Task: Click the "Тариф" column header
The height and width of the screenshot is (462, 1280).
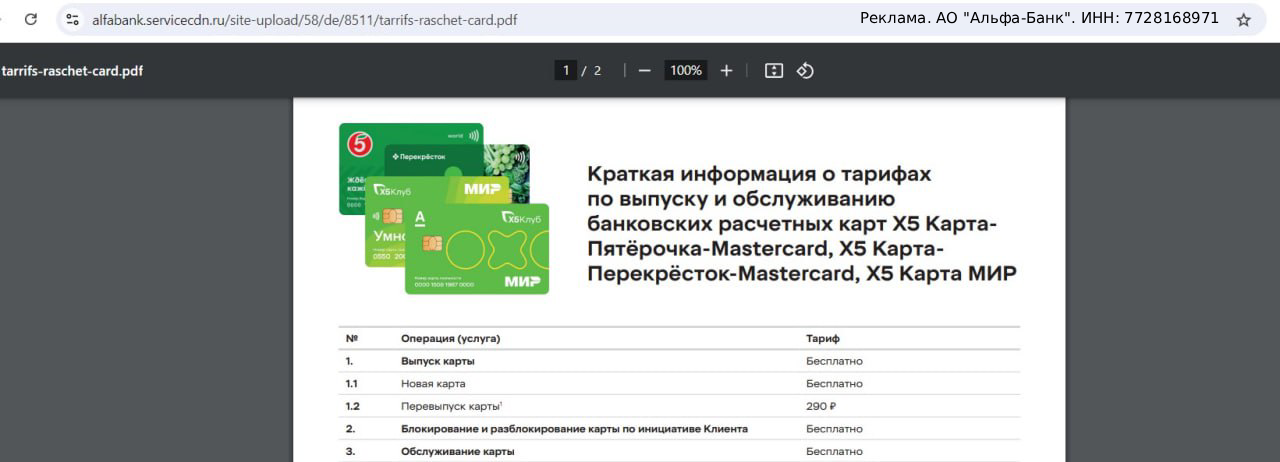Action: pos(823,338)
